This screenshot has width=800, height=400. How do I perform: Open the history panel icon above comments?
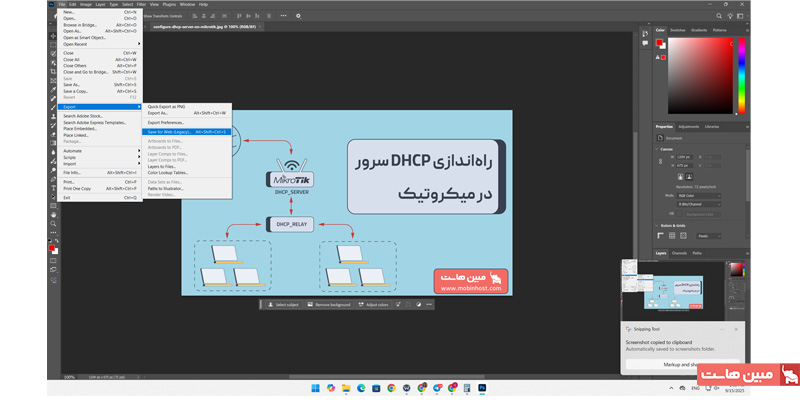click(645, 34)
